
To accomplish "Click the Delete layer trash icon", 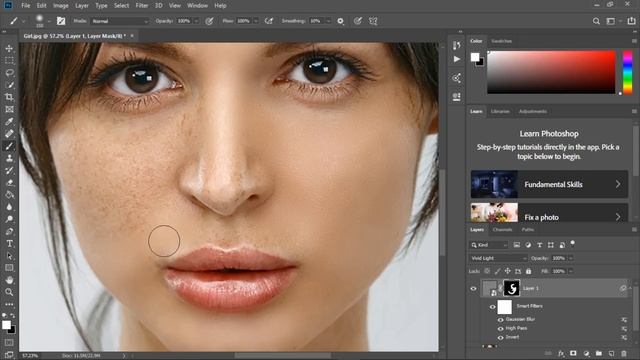I will pos(624,353).
